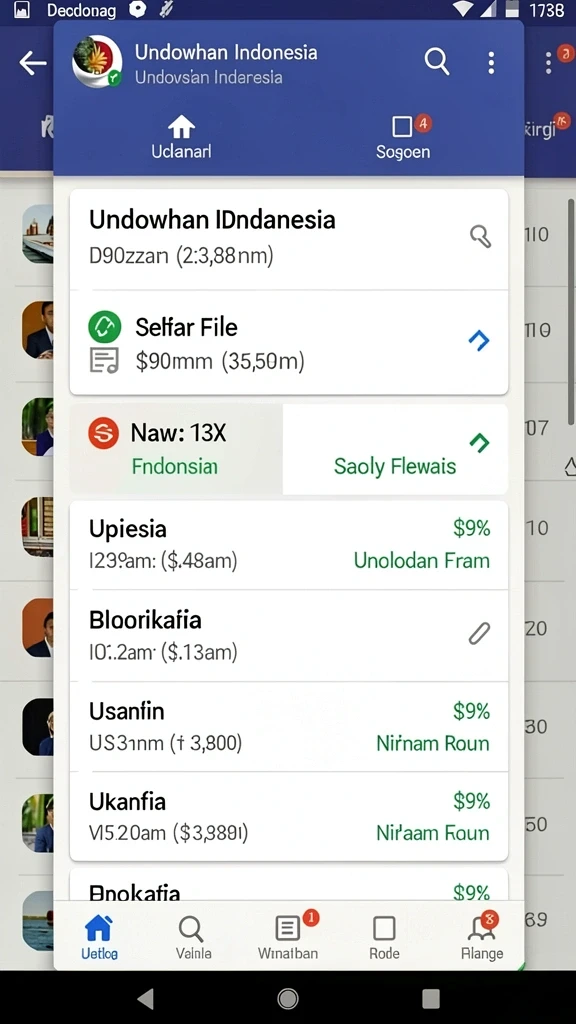Go back with the header back arrow
This screenshot has width=576, height=1024.
coord(33,63)
